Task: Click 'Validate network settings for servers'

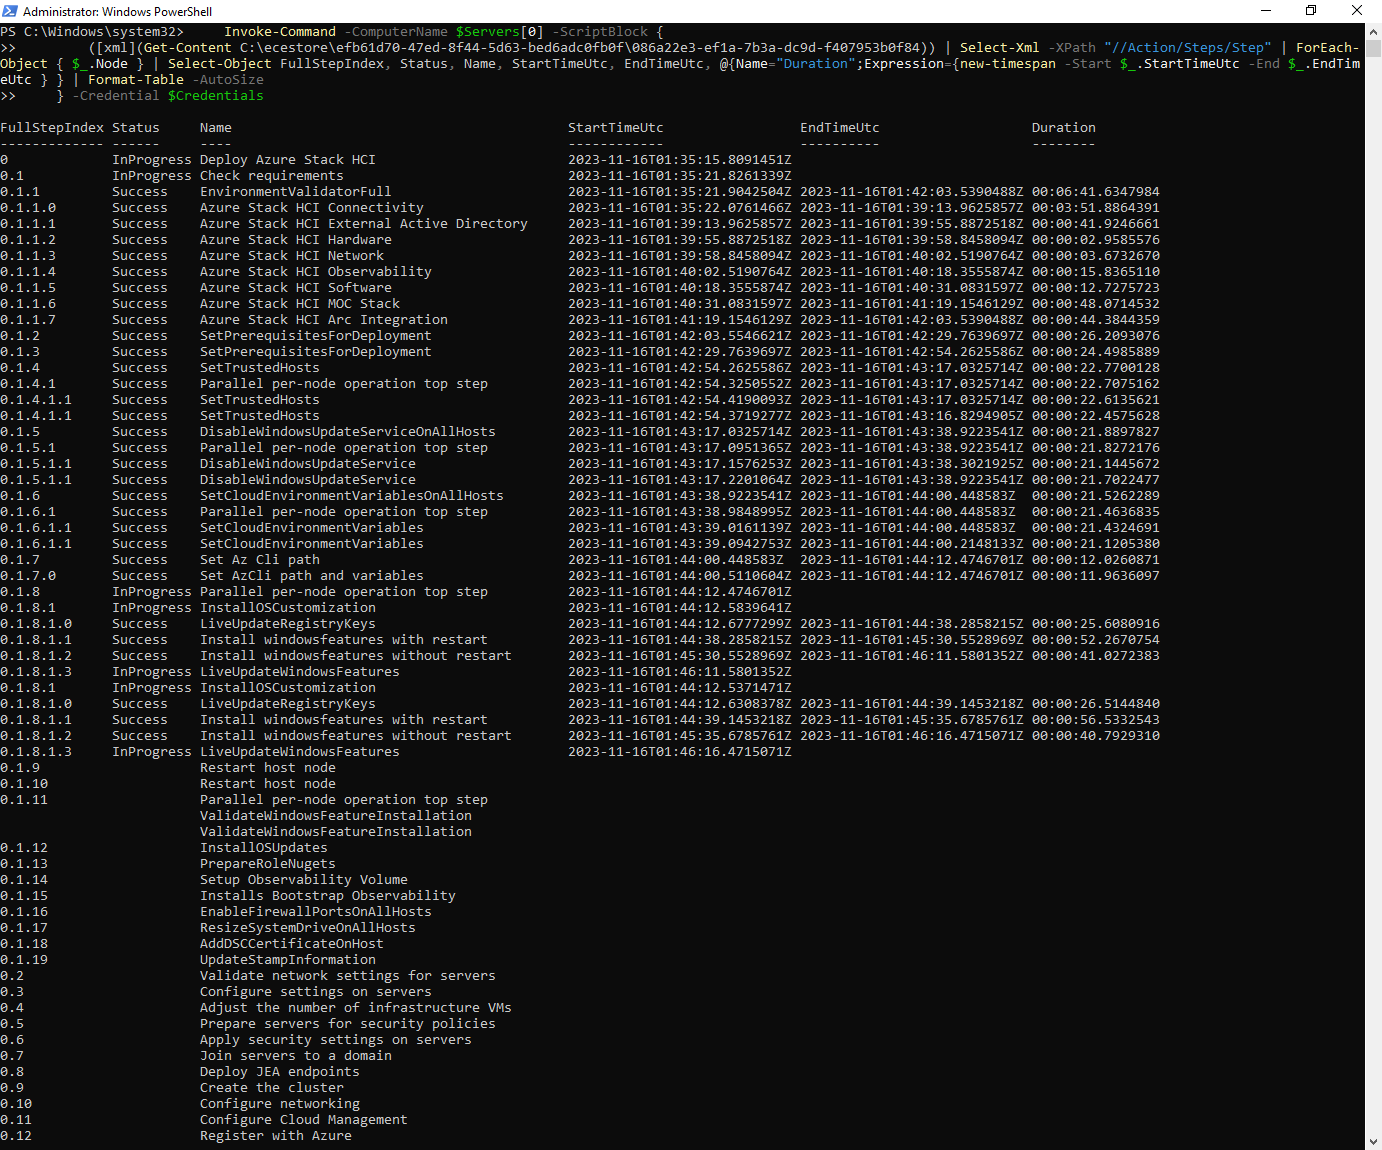Action: tap(348, 976)
